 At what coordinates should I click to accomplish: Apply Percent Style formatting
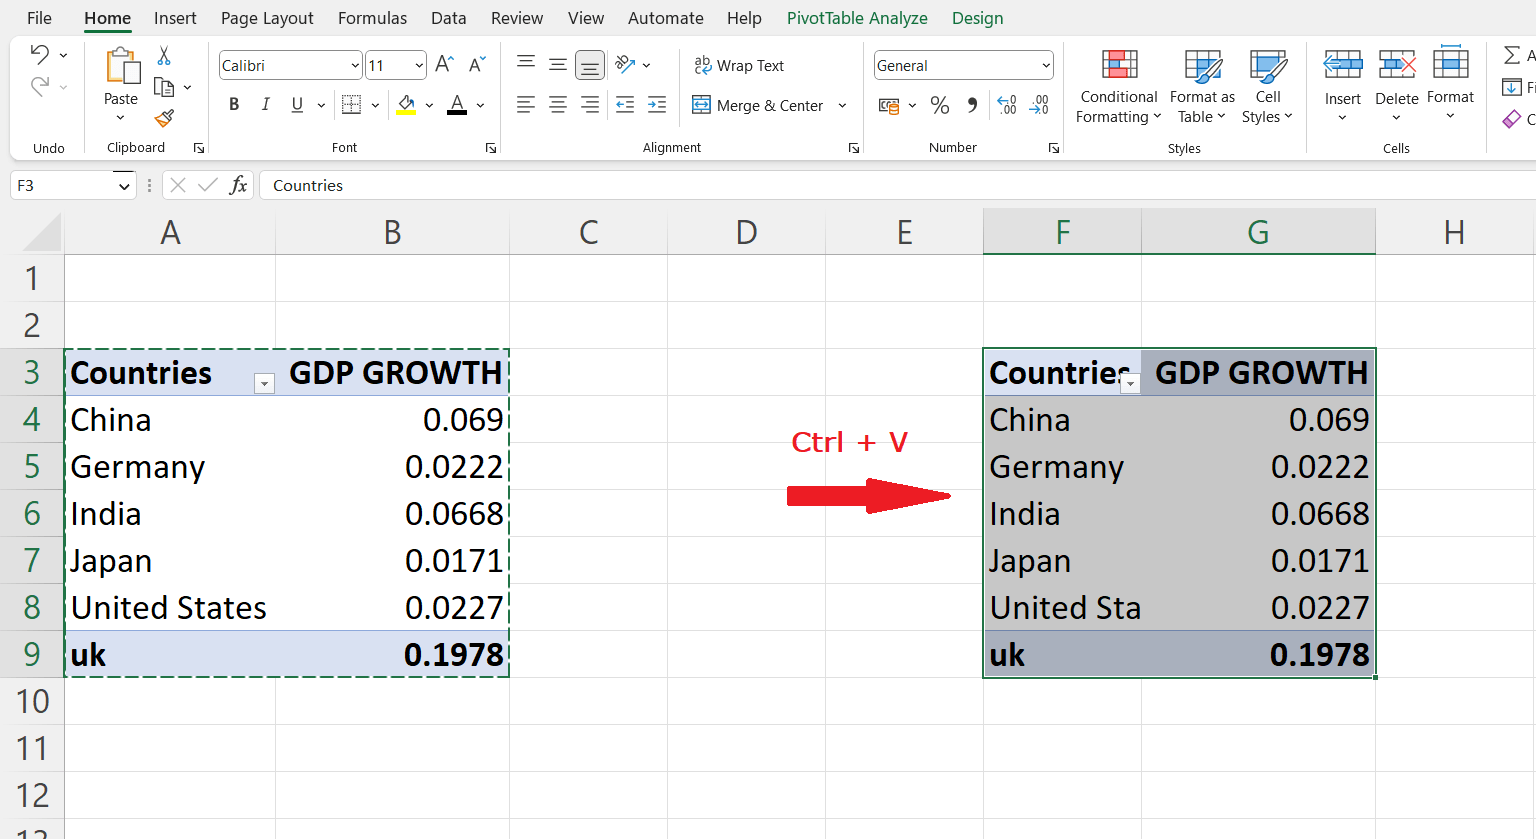[940, 105]
